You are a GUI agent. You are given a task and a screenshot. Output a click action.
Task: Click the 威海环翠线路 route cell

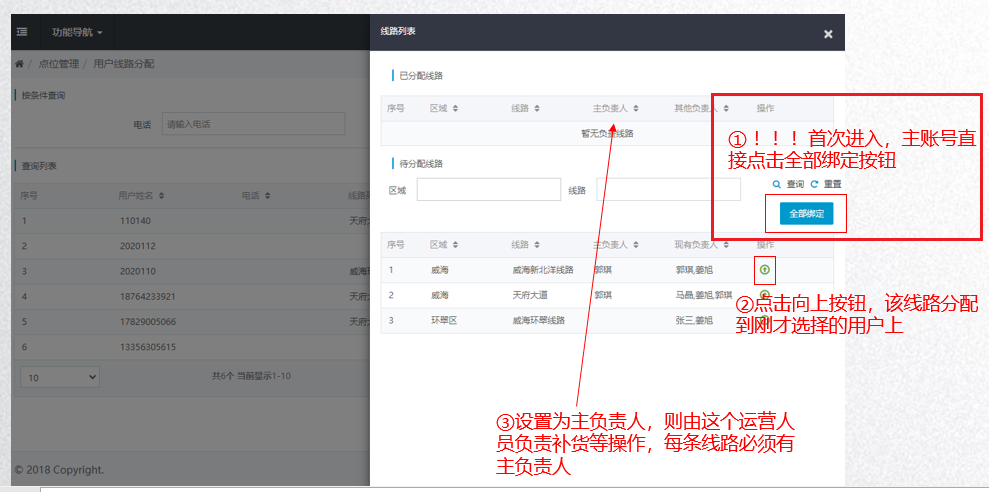tap(538, 320)
